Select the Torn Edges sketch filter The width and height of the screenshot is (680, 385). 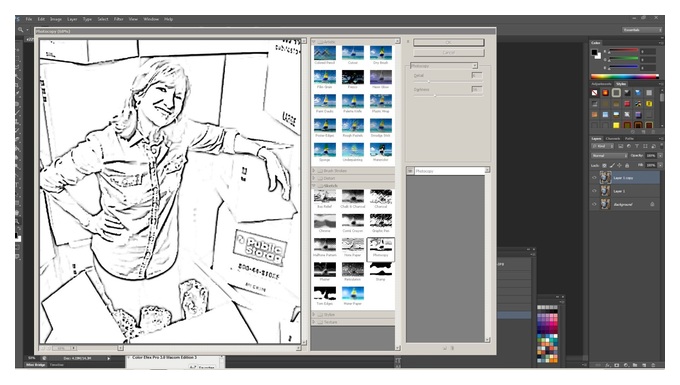coord(324,294)
